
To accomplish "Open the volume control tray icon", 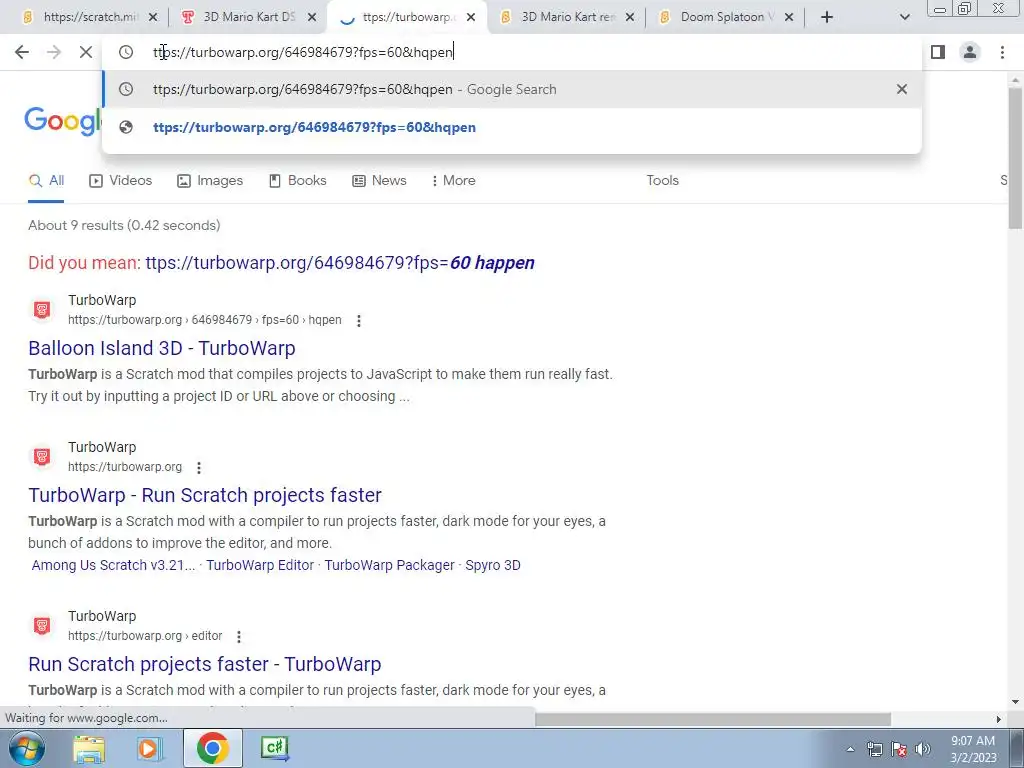I will point(923,749).
